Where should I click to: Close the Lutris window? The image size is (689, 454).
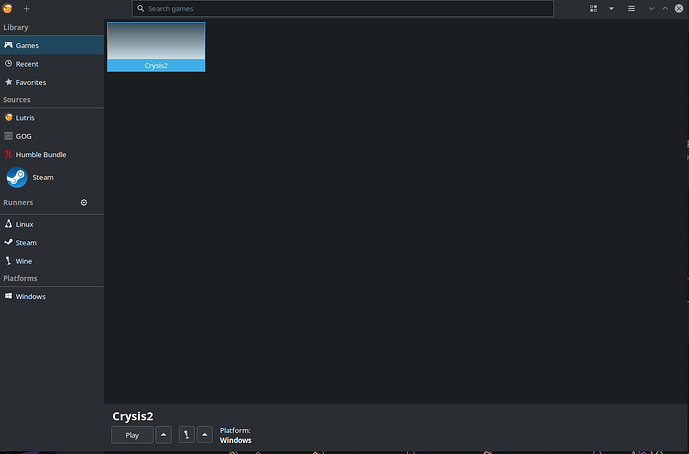(x=679, y=8)
